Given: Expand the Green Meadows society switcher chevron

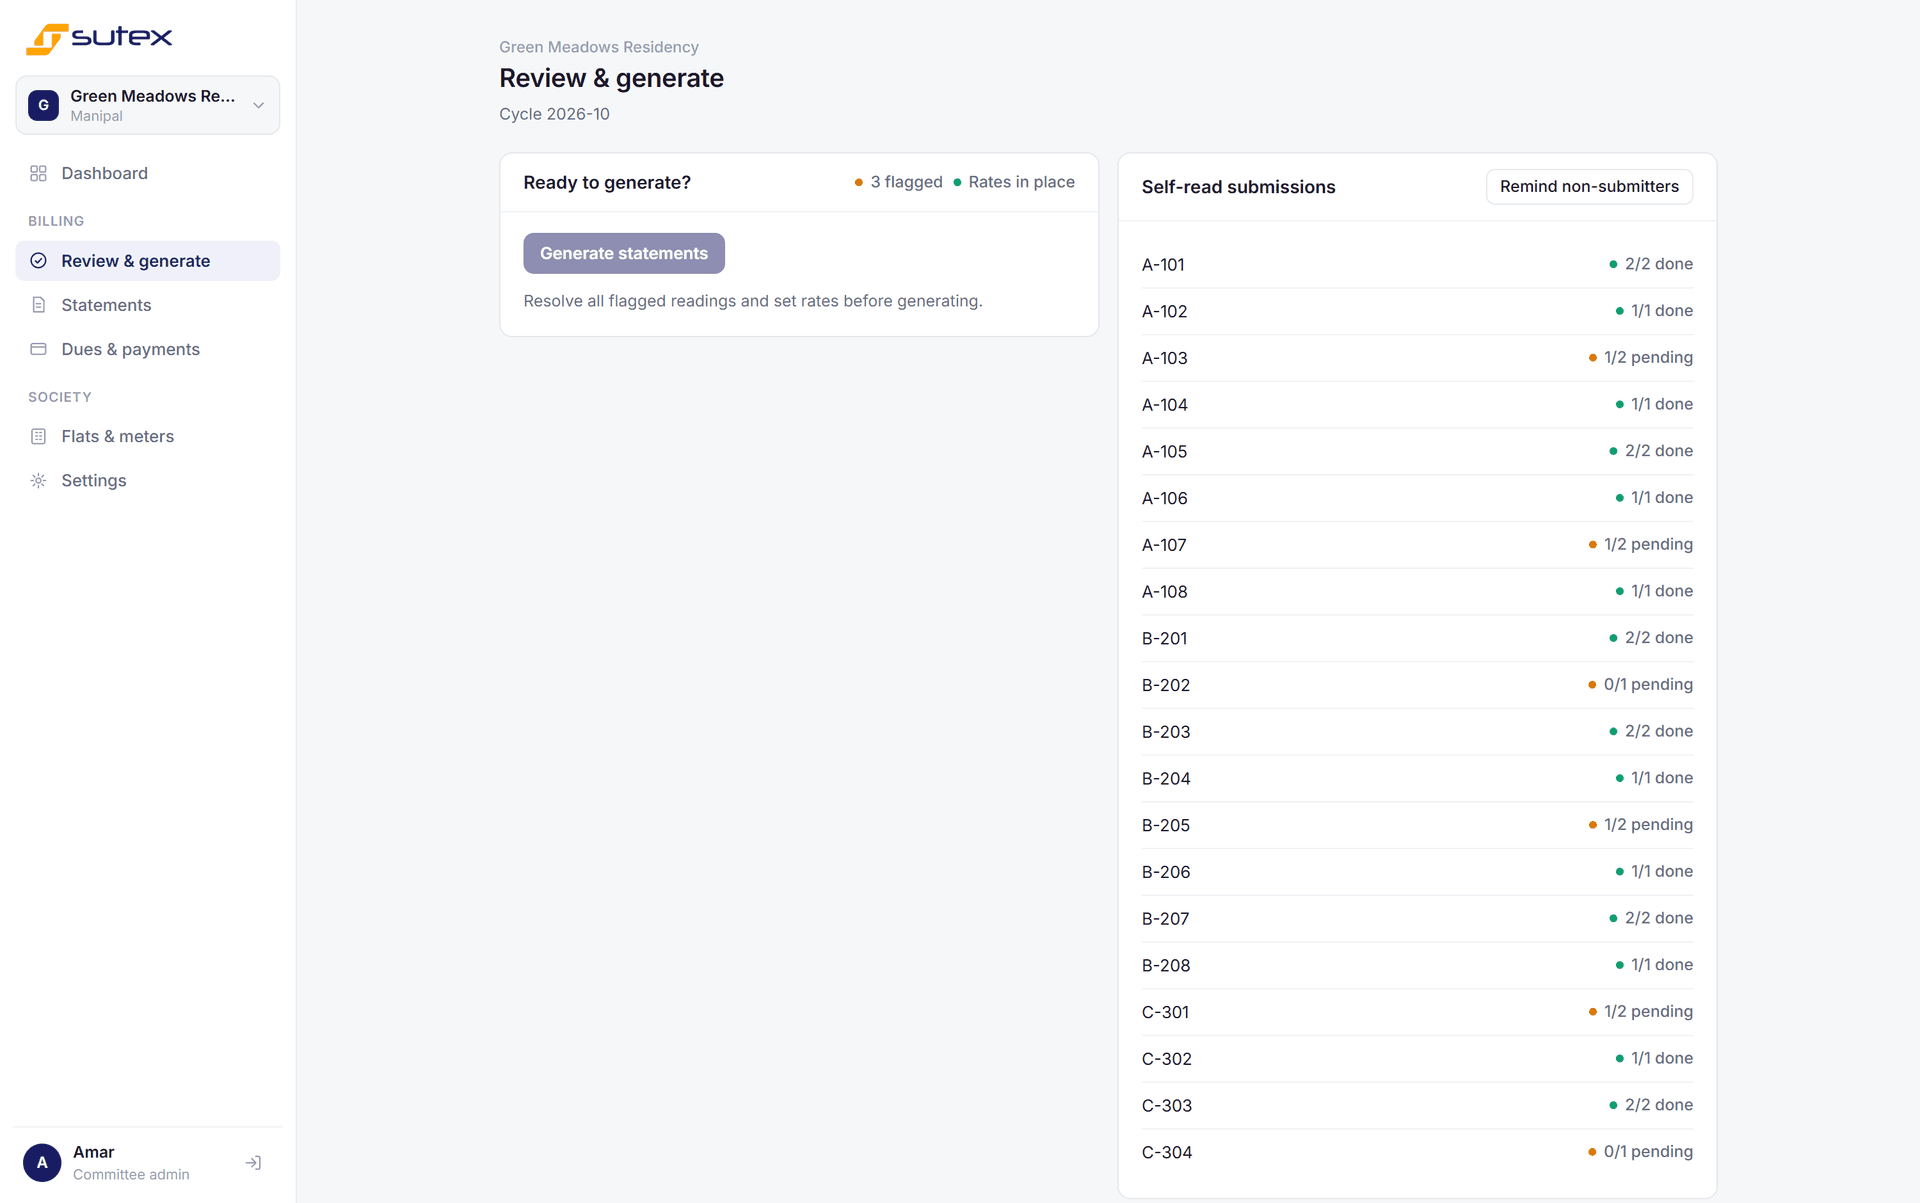Looking at the screenshot, I should click(x=258, y=105).
